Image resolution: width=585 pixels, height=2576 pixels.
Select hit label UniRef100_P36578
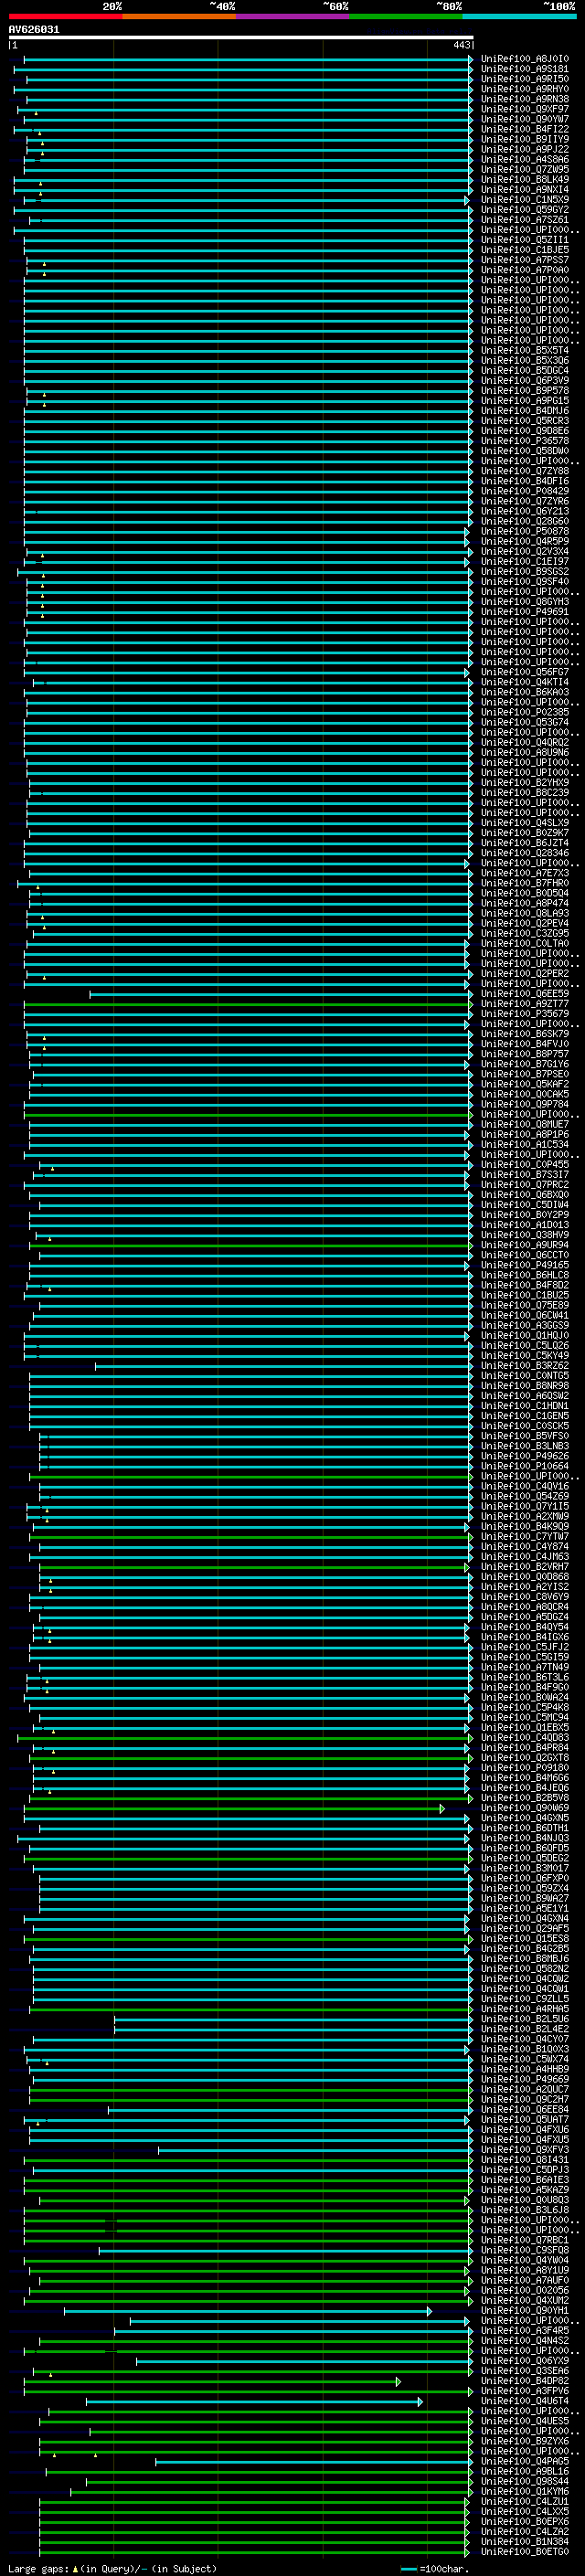pos(525,441)
